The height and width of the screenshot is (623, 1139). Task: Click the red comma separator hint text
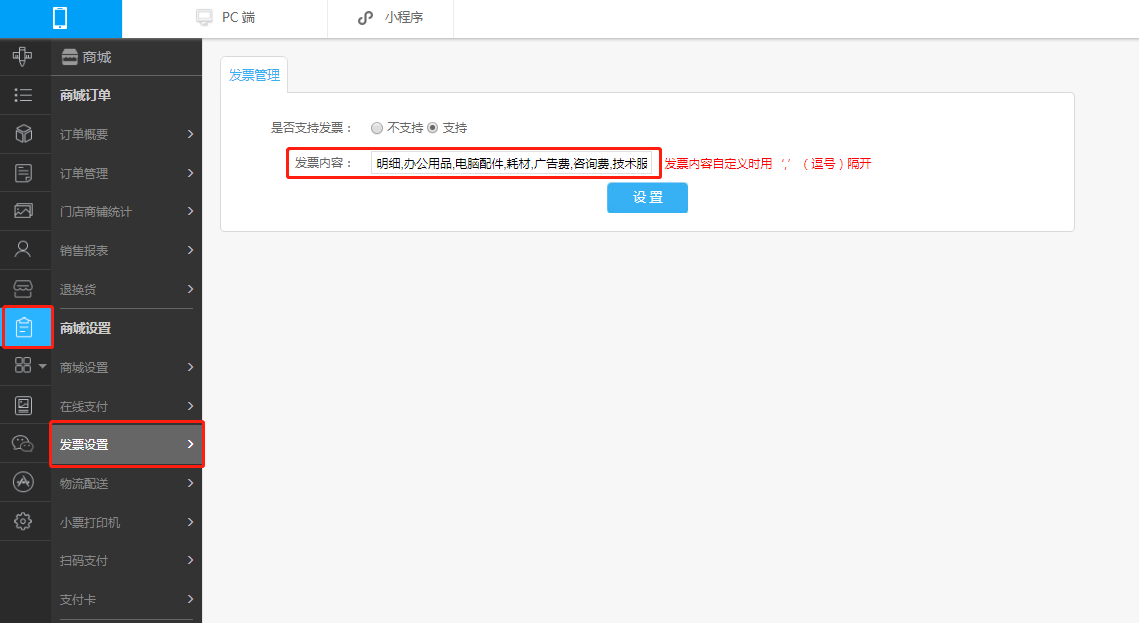[x=768, y=163]
